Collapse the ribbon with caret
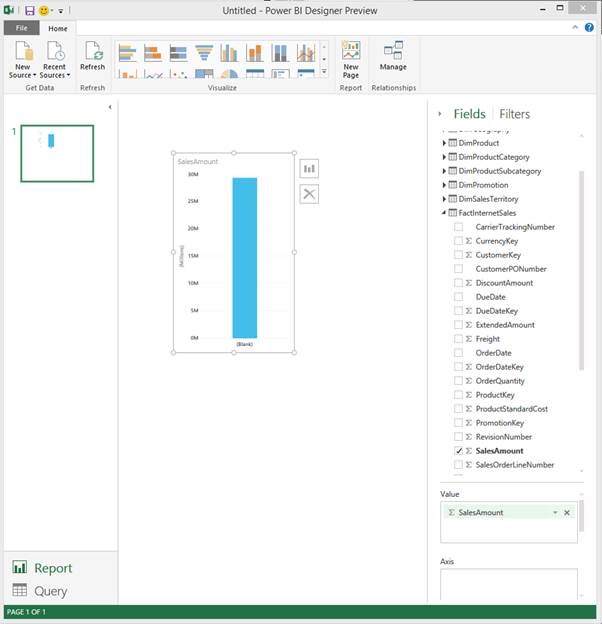This screenshot has height=624, width=602. (x=575, y=27)
